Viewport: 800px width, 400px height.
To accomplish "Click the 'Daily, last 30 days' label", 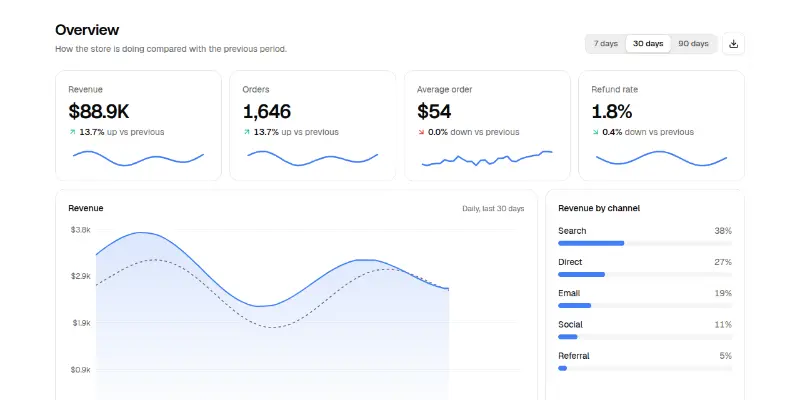I will tap(493, 209).
